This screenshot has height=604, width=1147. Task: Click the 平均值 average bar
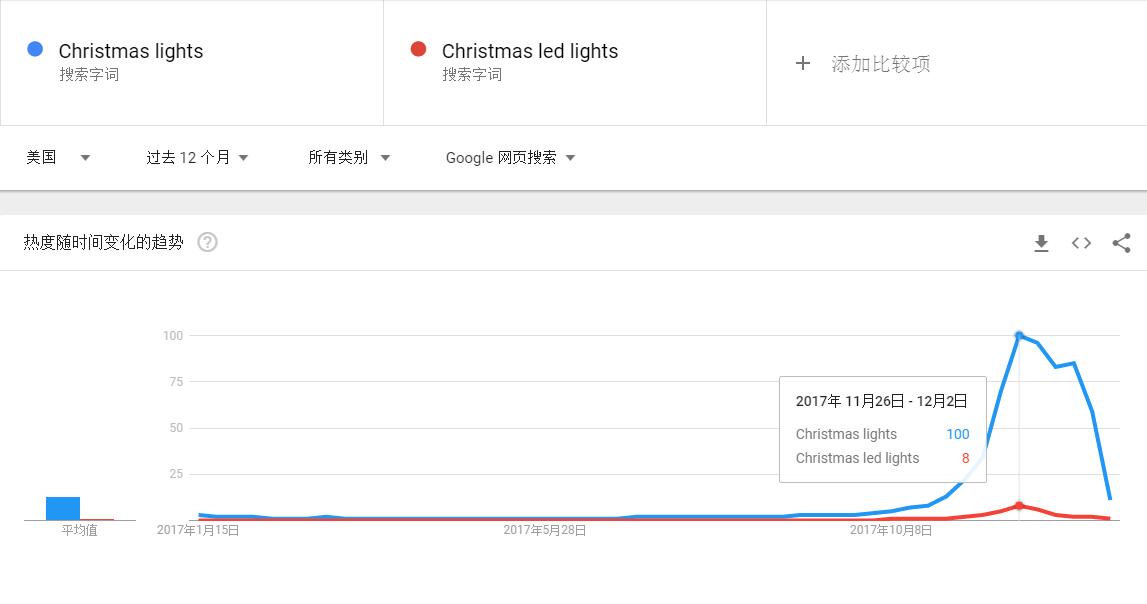[62, 506]
